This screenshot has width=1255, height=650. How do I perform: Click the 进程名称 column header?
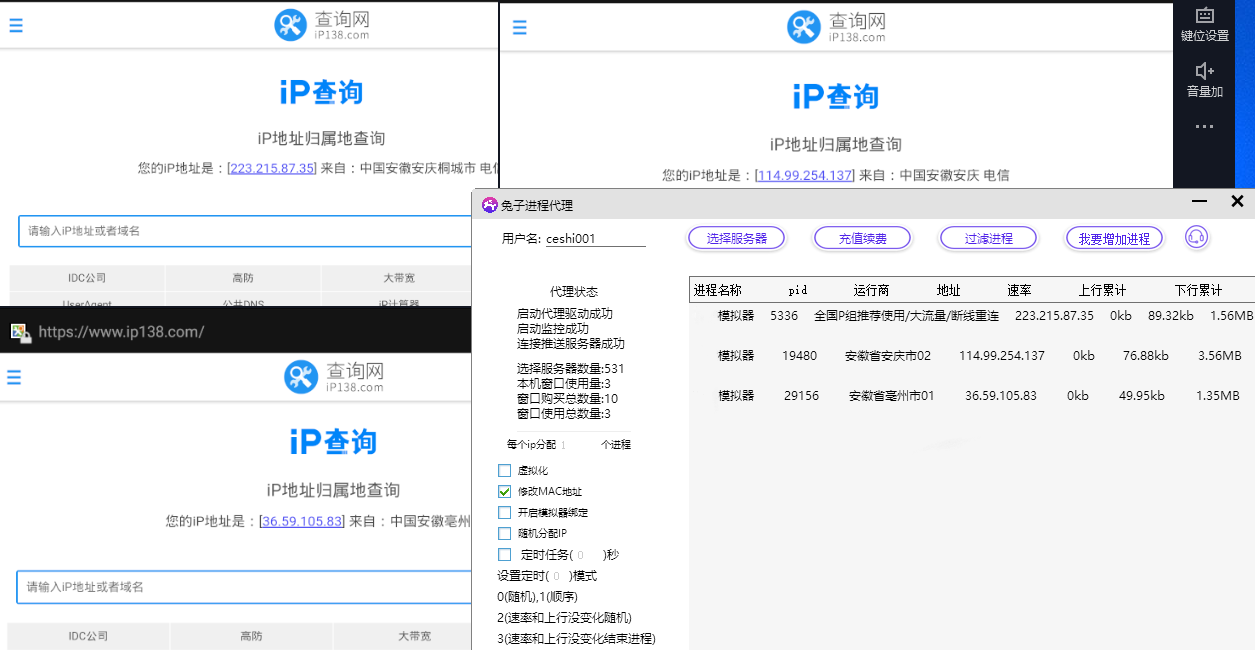coord(718,290)
